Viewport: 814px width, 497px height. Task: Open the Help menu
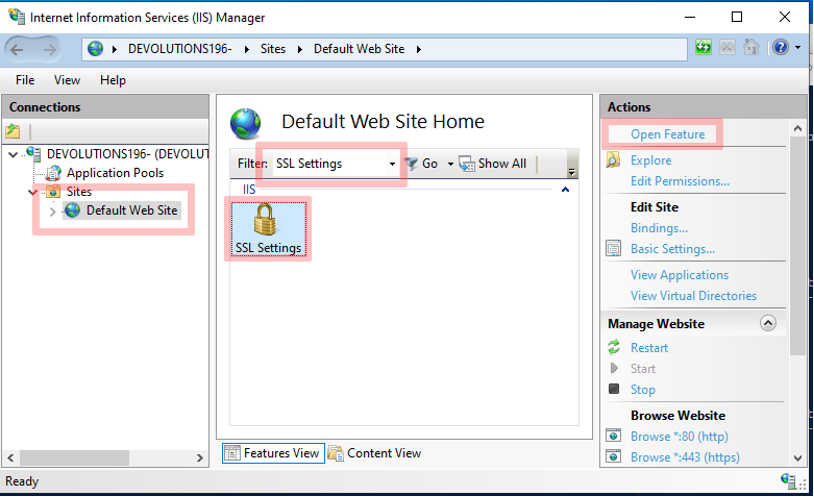(113, 80)
